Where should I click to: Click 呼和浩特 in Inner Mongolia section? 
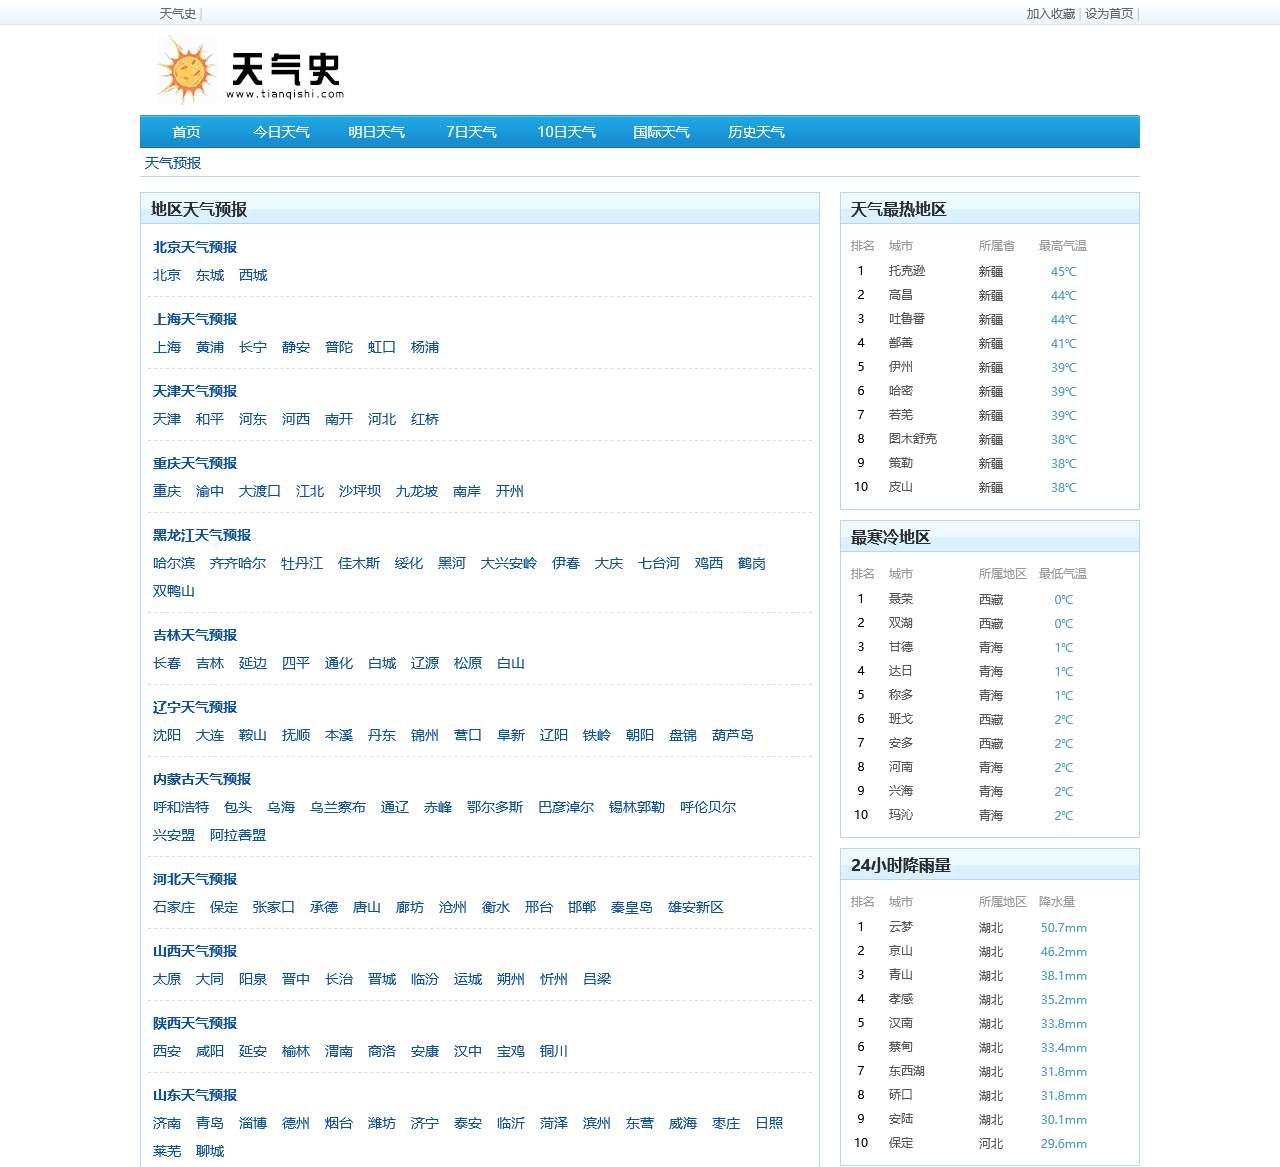click(x=180, y=807)
